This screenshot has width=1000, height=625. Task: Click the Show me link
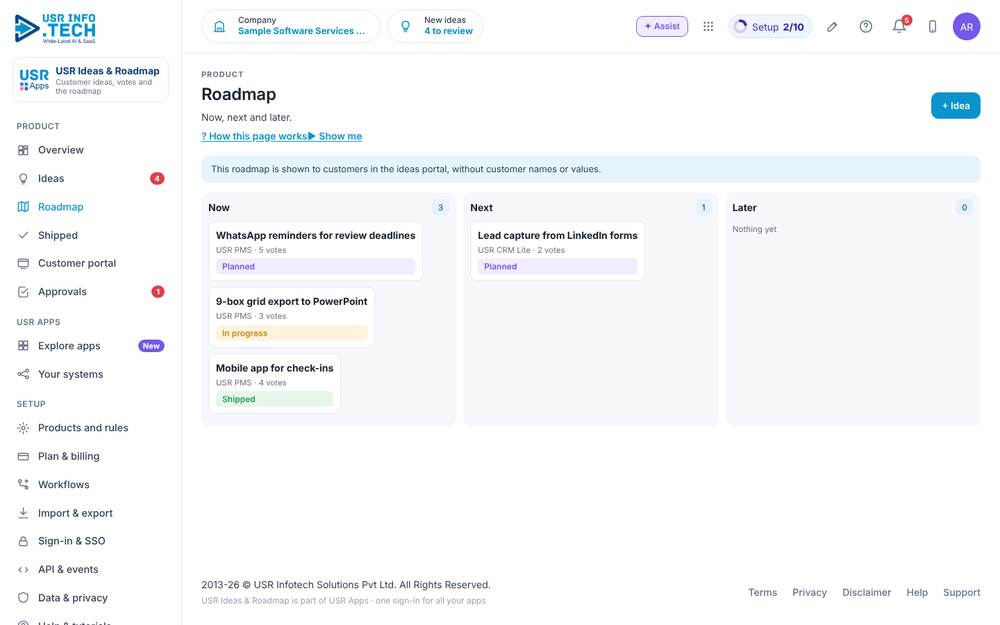click(335, 136)
